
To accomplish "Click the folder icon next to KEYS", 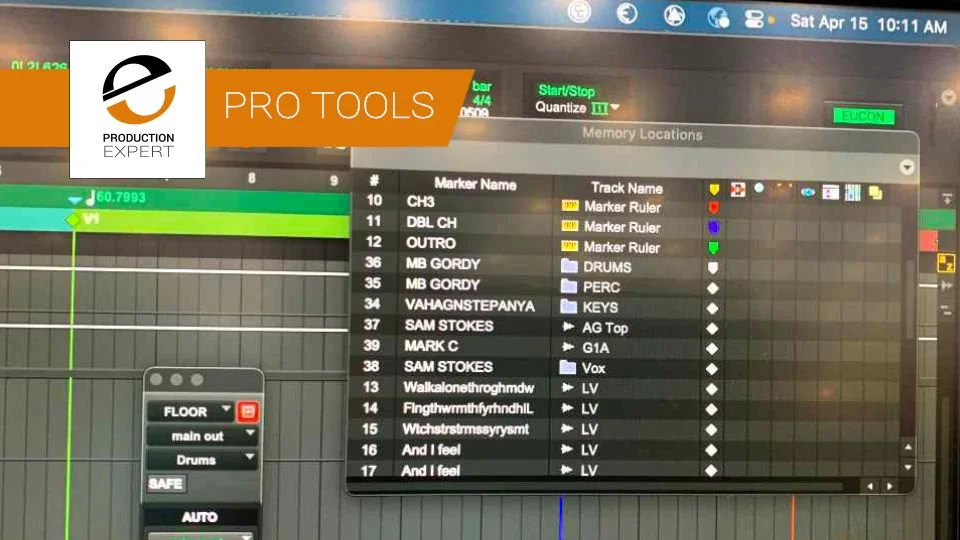I will (x=569, y=306).
